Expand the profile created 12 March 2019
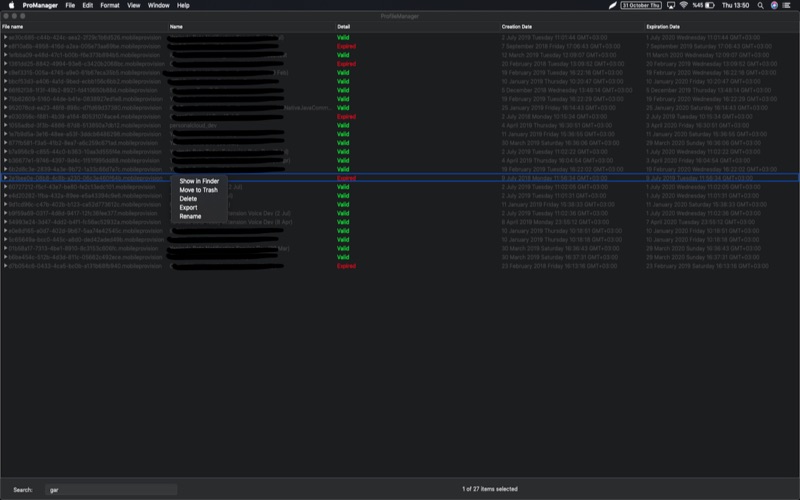800x500 pixels. [6, 55]
